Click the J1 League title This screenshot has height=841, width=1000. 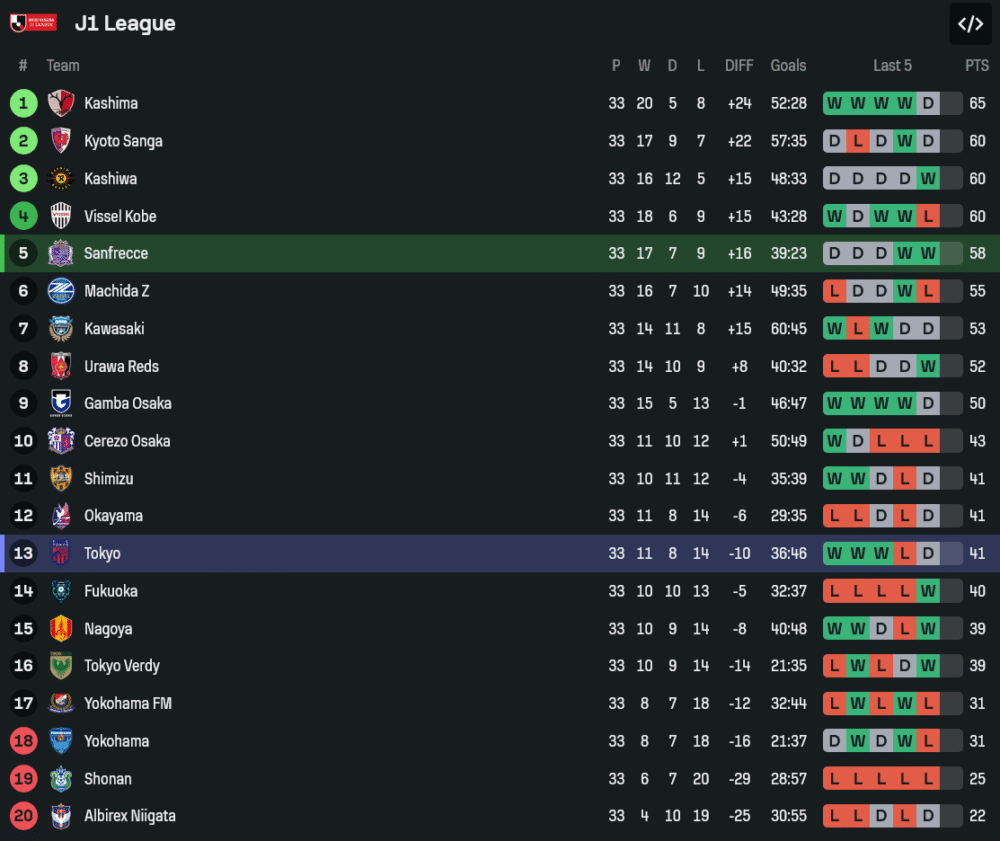125,24
